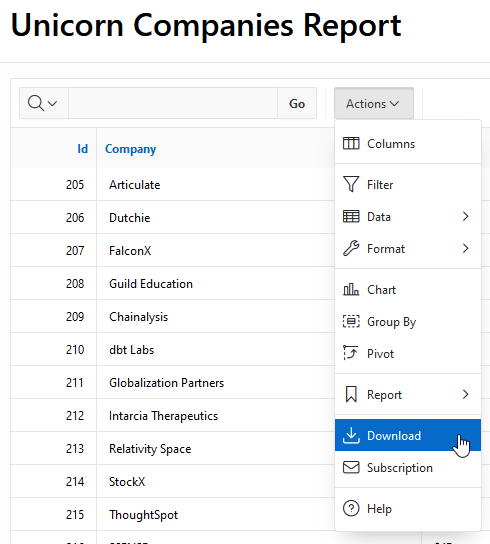Focus the report search text field
This screenshot has height=544, width=490.
point(173,103)
